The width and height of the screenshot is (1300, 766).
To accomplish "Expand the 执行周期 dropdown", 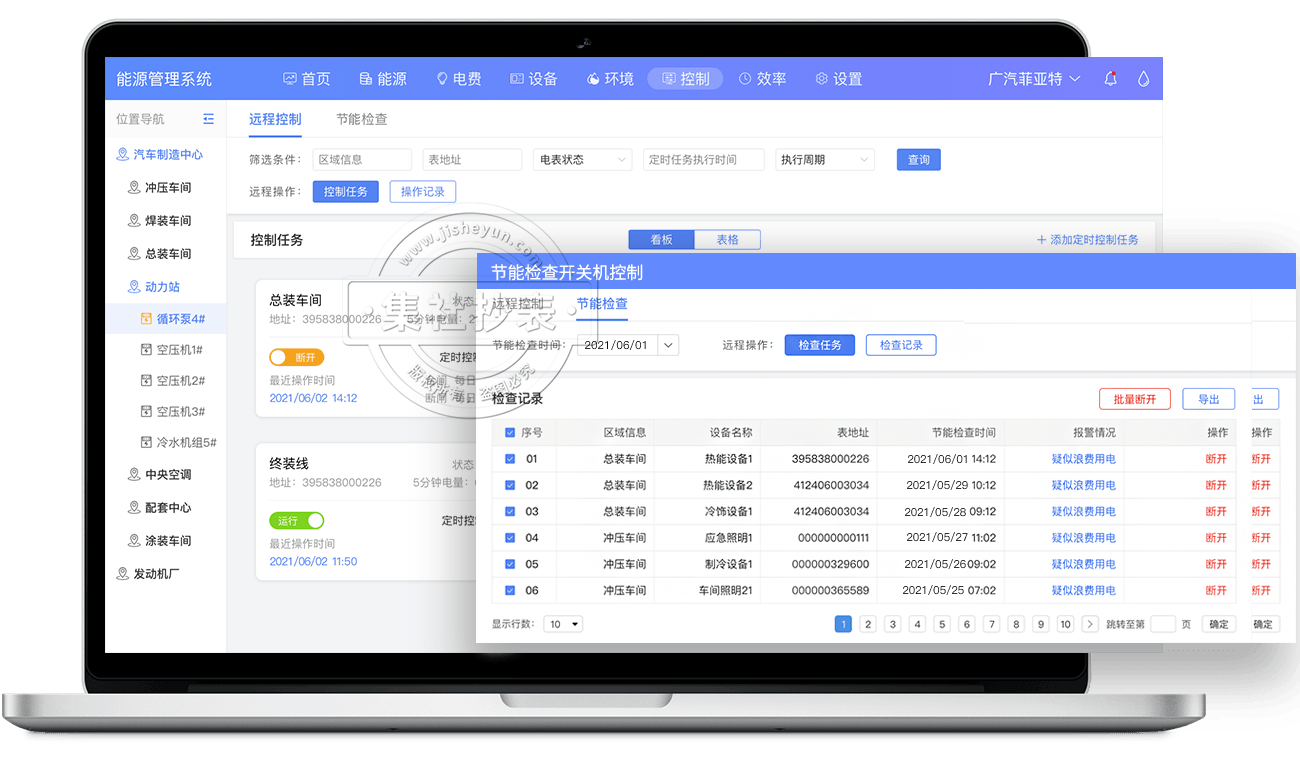I will (x=824, y=160).
